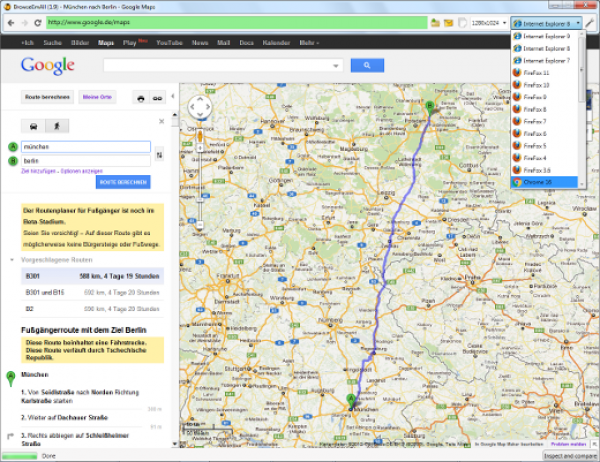Open Suche in the Google top bar
The image size is (600, 462).
tap(52, 42)
